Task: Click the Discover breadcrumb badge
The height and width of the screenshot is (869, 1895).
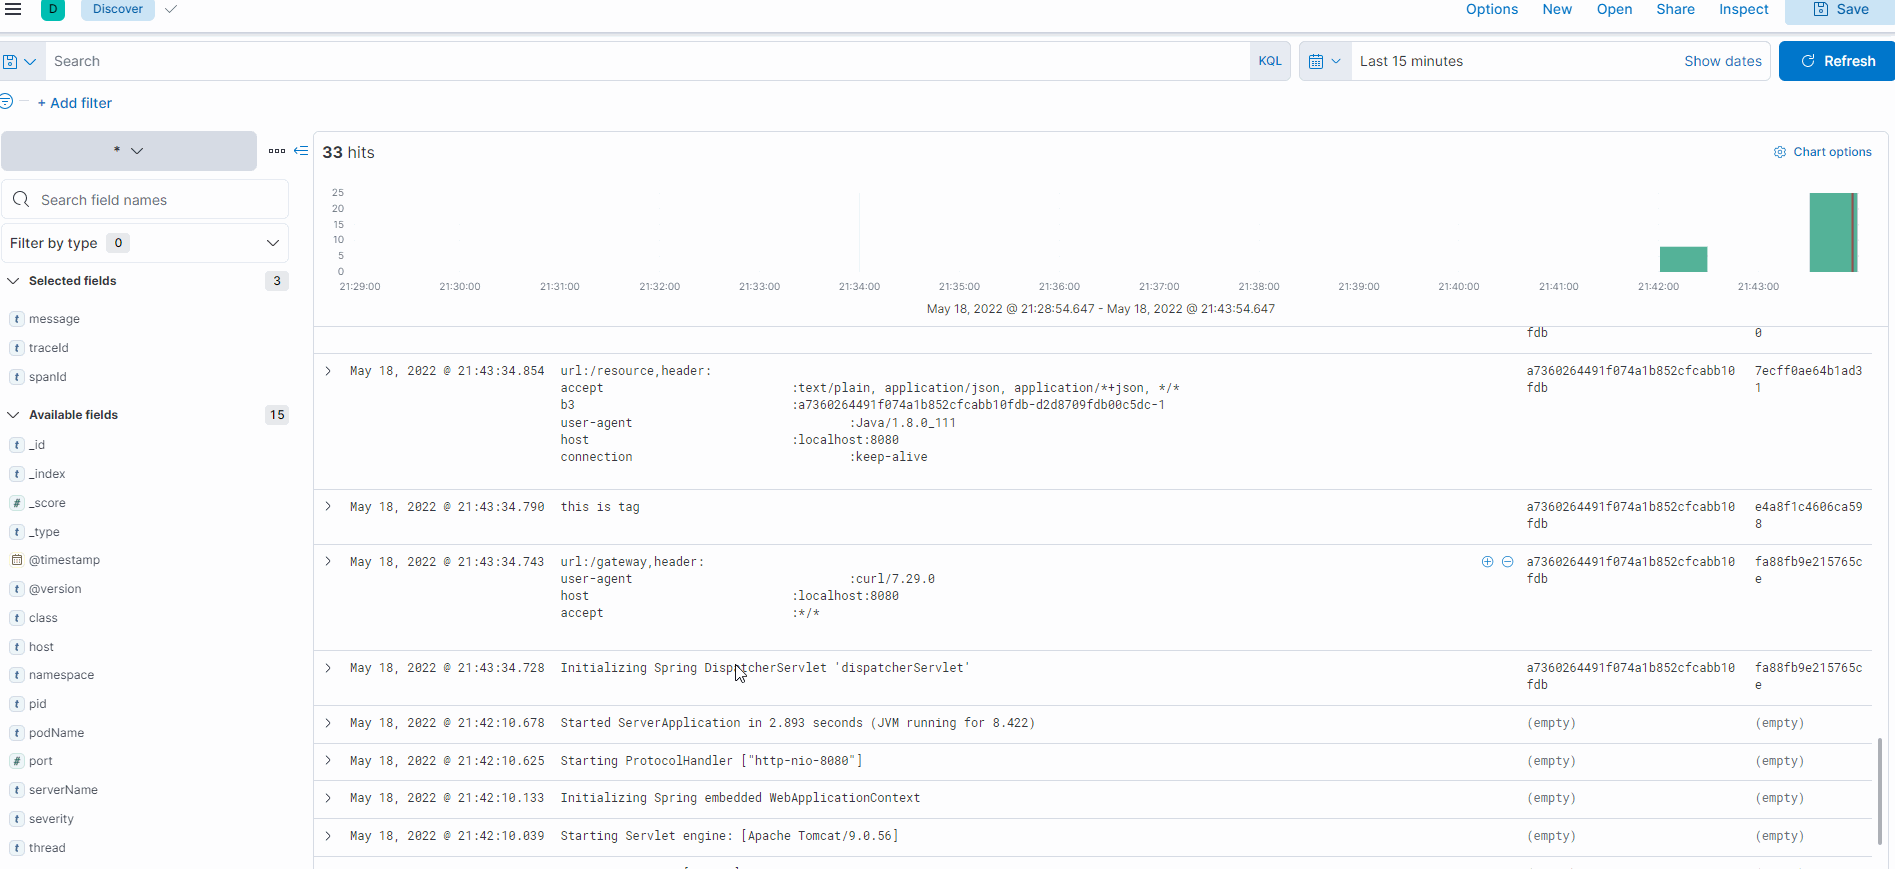Action: click(118, 9)
